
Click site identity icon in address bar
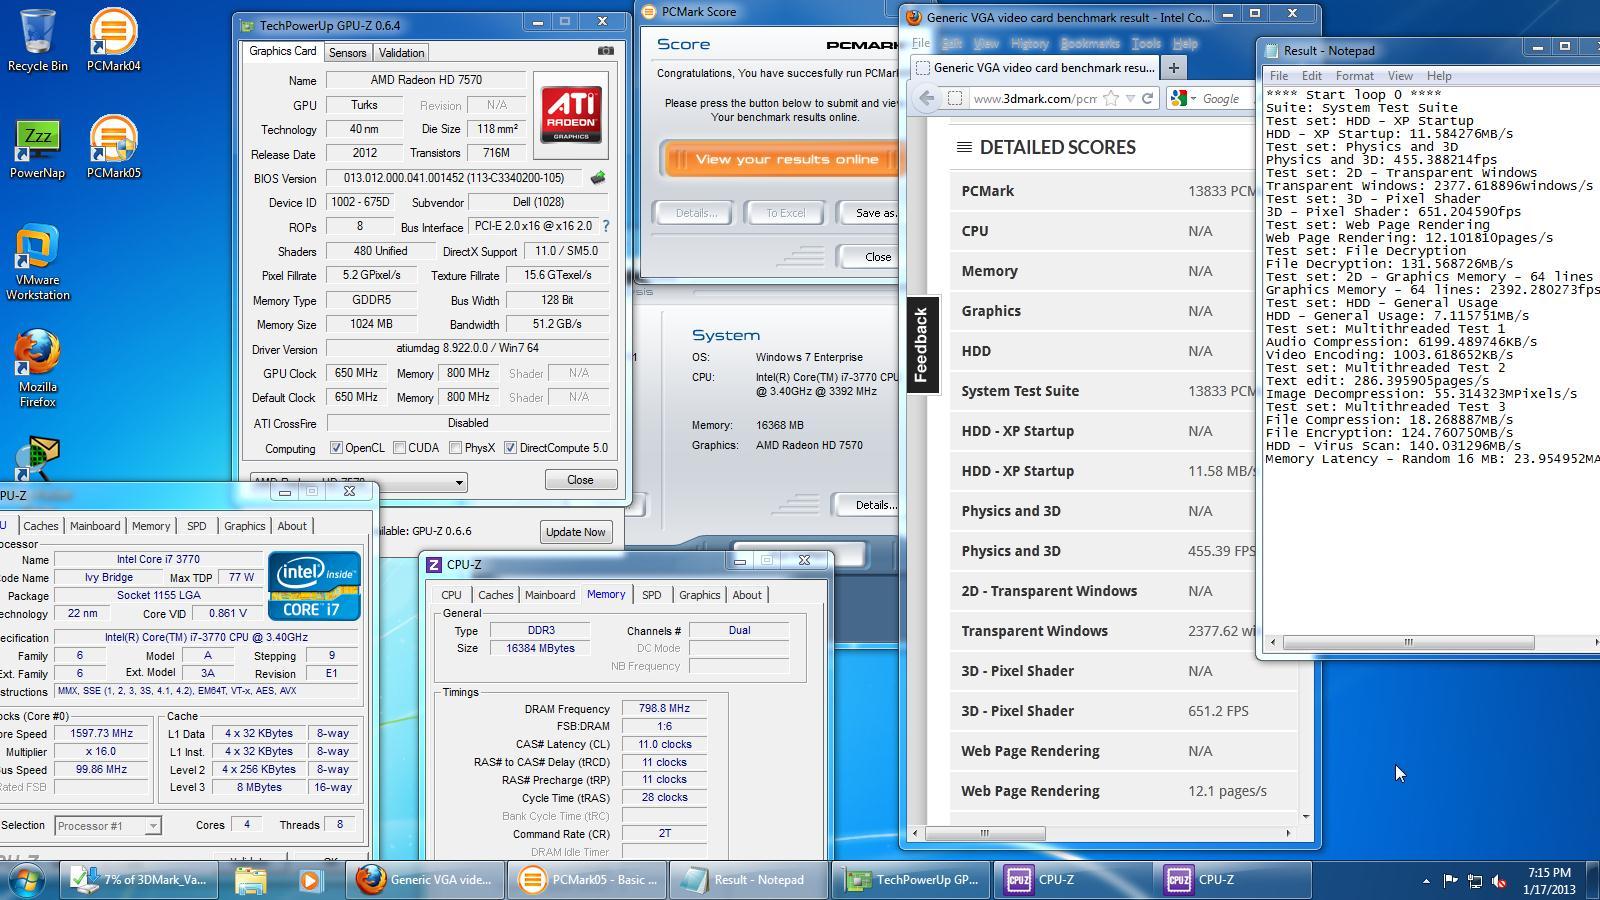[x=955, y=98]
